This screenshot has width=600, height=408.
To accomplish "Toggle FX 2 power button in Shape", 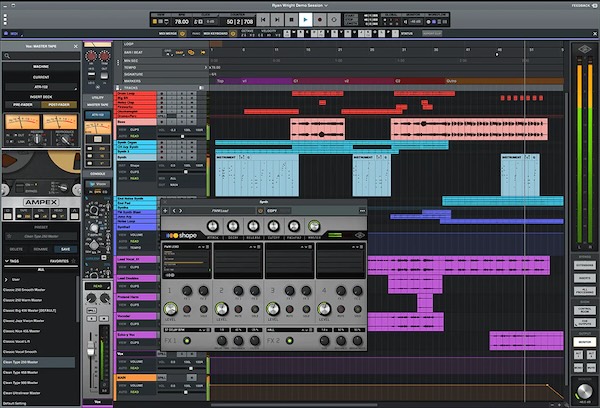I will pos(290,341).
